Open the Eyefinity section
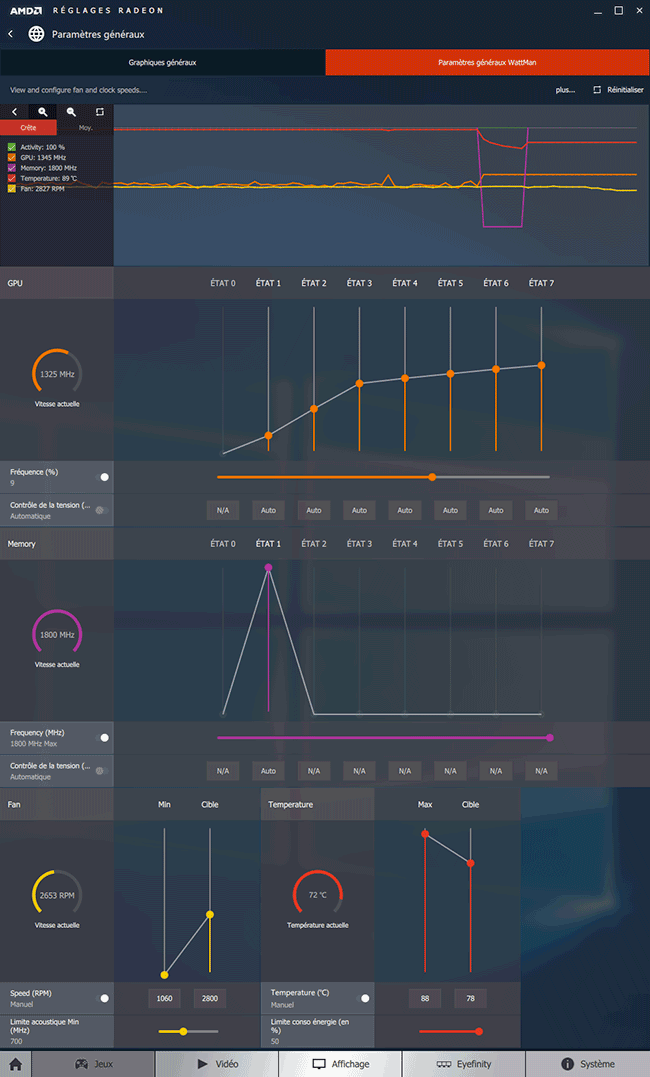This screenshot has height=1077, width=650. (464, 1064)
